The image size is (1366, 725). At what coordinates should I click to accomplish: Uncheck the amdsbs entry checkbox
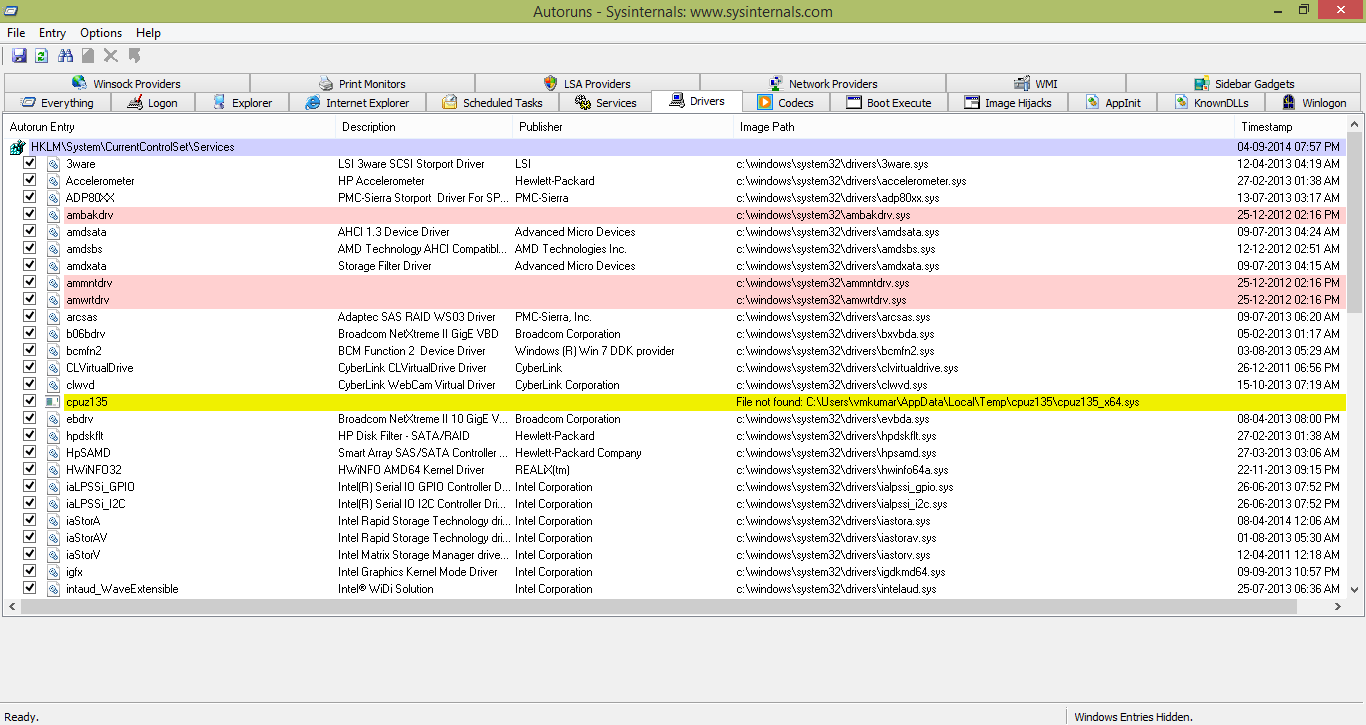(30, 249)
